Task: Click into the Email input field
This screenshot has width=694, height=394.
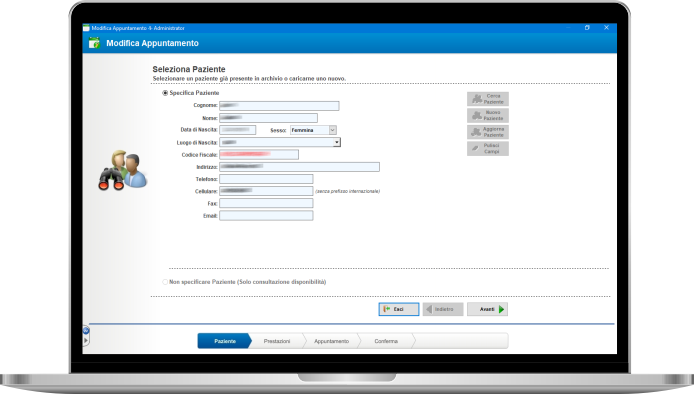Action: 266,216
